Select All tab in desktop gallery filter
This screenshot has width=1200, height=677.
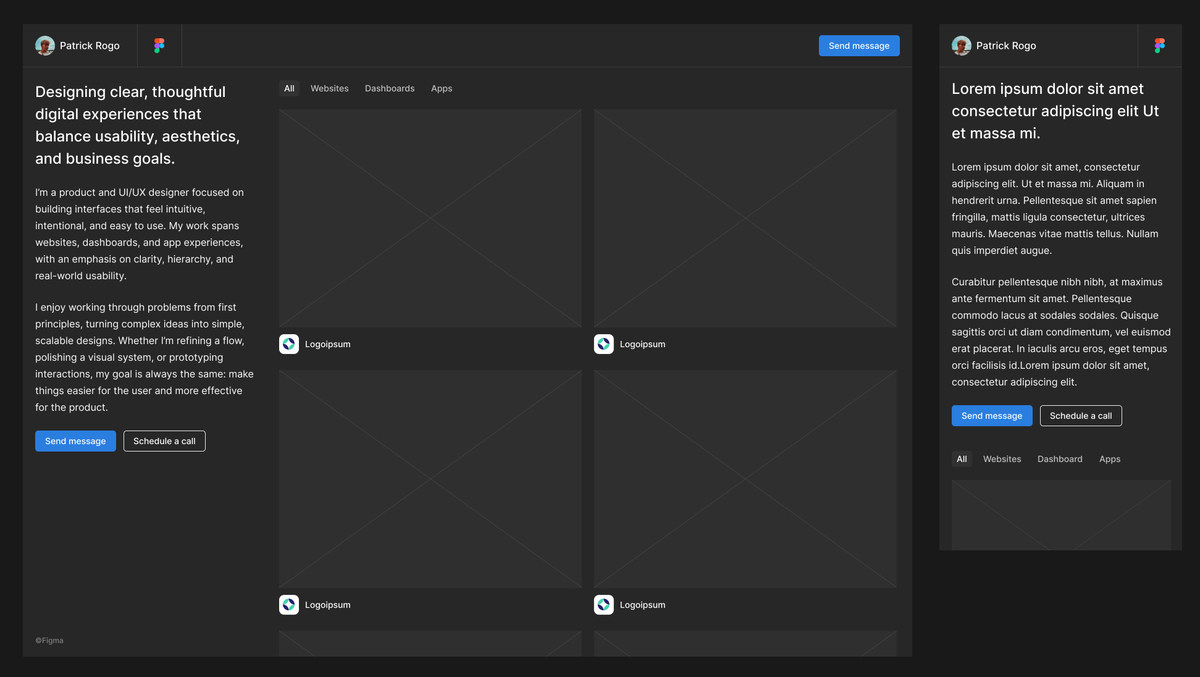289,89
